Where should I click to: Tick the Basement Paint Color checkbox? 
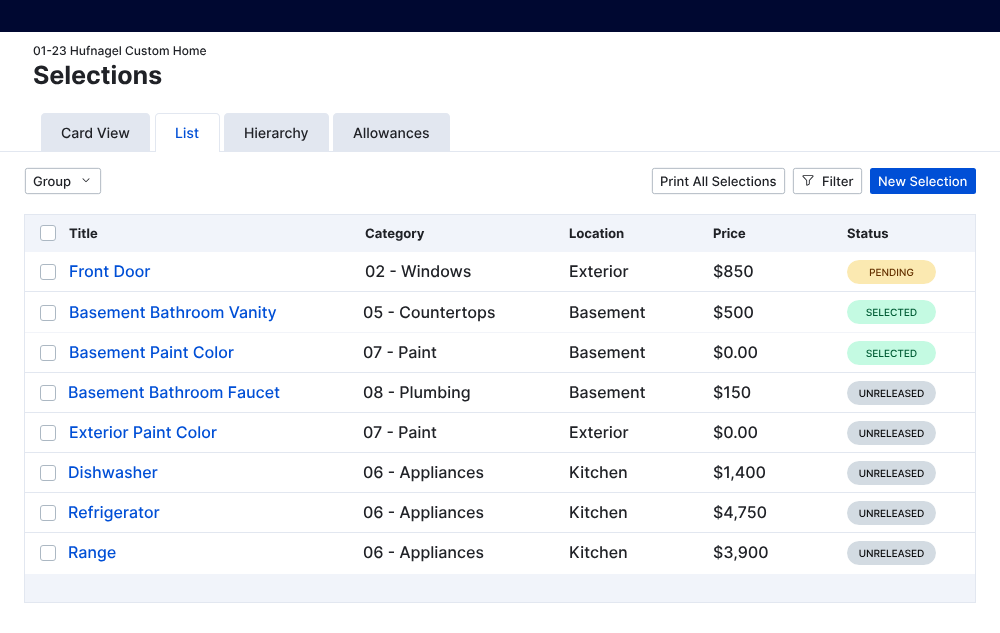tap(48, 353)
